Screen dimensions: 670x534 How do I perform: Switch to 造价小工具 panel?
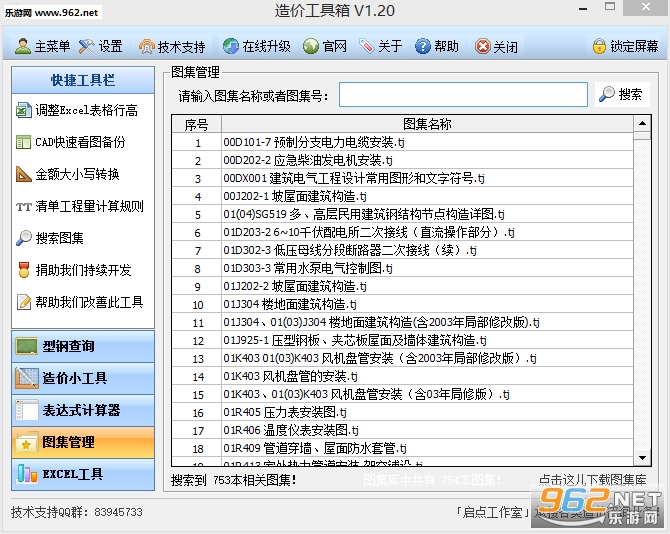83,378
